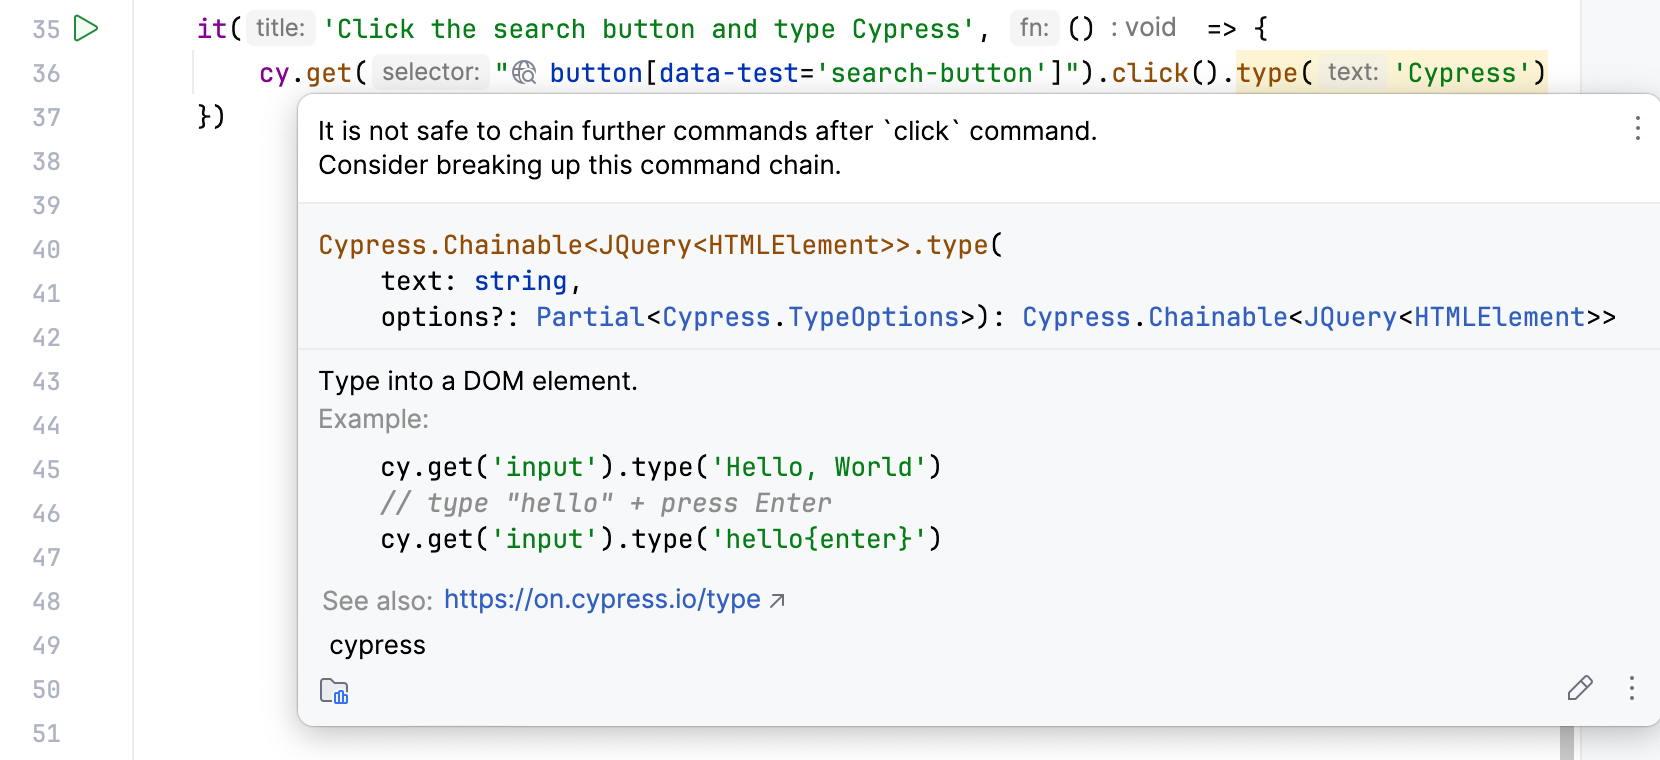Image resolution: width=1660 pixels, height=760 pixels.
Task: Click the editor vertical scrollbar thumb
Action: coord(1567,742)
